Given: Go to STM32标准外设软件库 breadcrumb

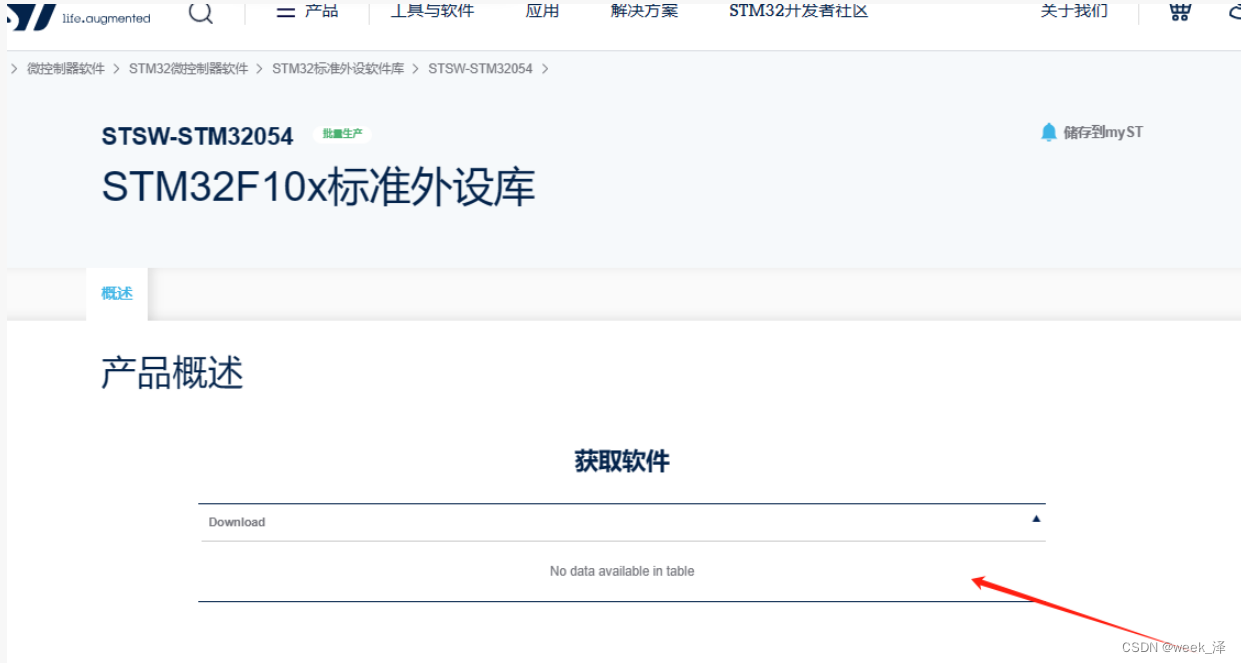Looking at the screenshot, I should click(338, 69).
